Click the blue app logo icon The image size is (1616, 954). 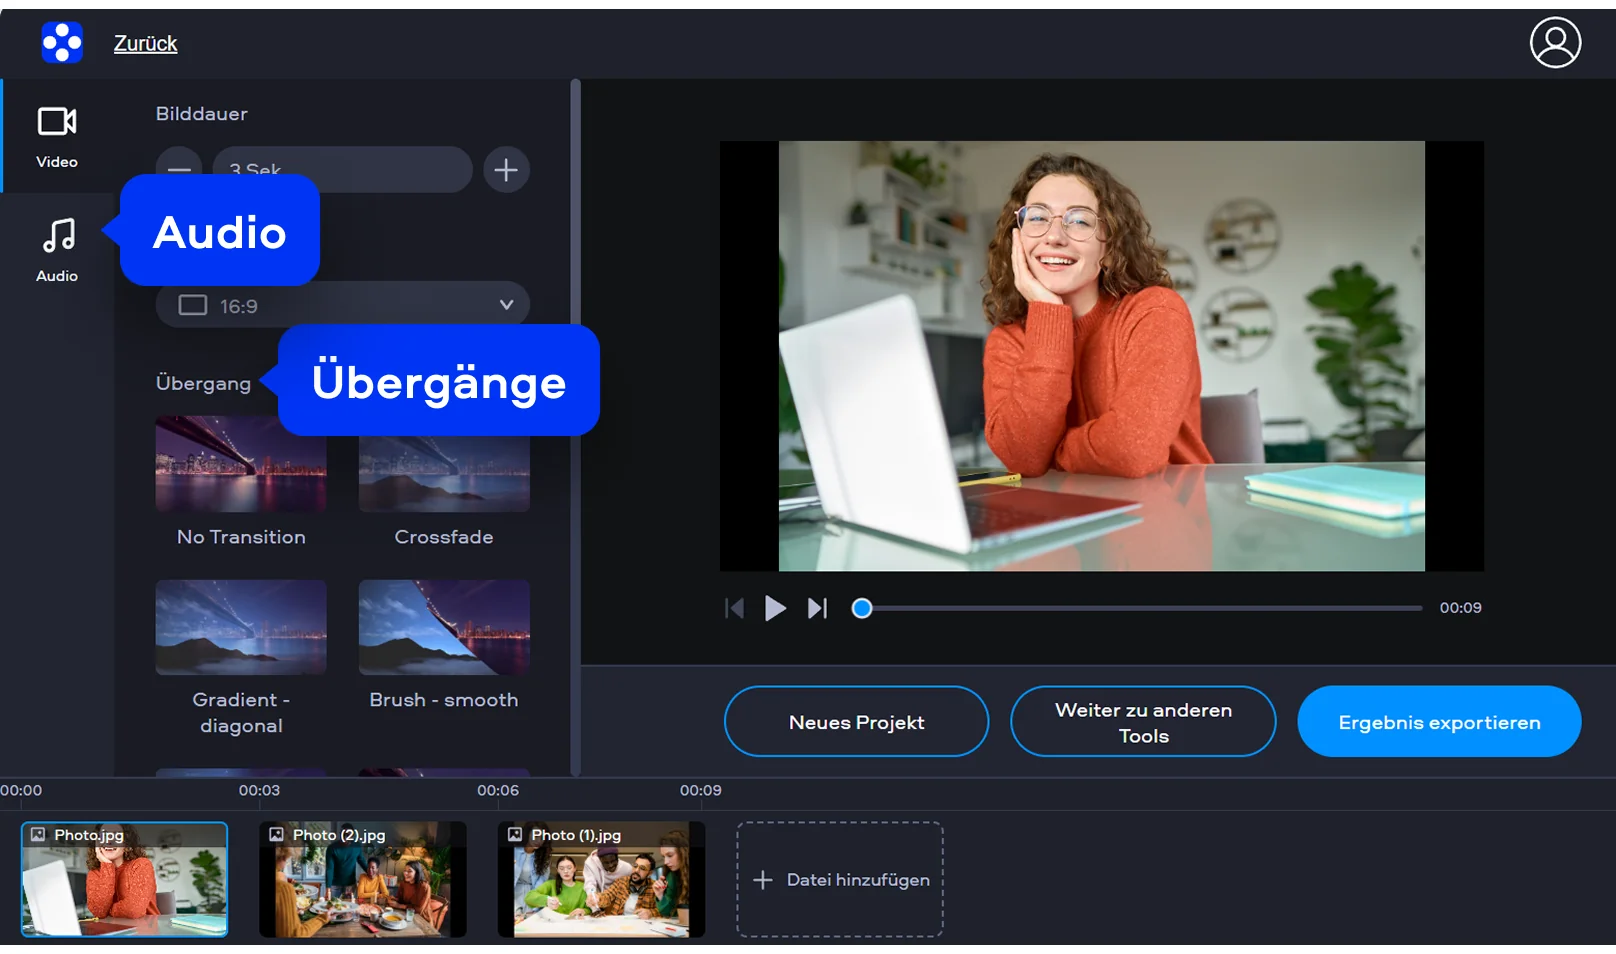62,43
